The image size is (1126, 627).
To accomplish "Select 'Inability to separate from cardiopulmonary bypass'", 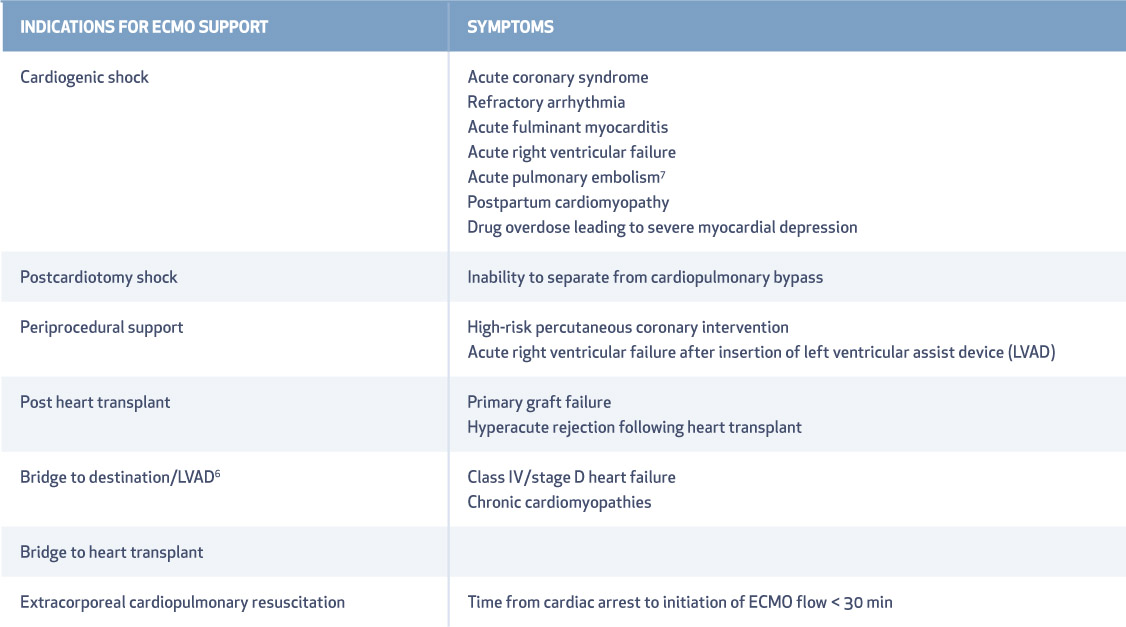I will coord(645,278).
